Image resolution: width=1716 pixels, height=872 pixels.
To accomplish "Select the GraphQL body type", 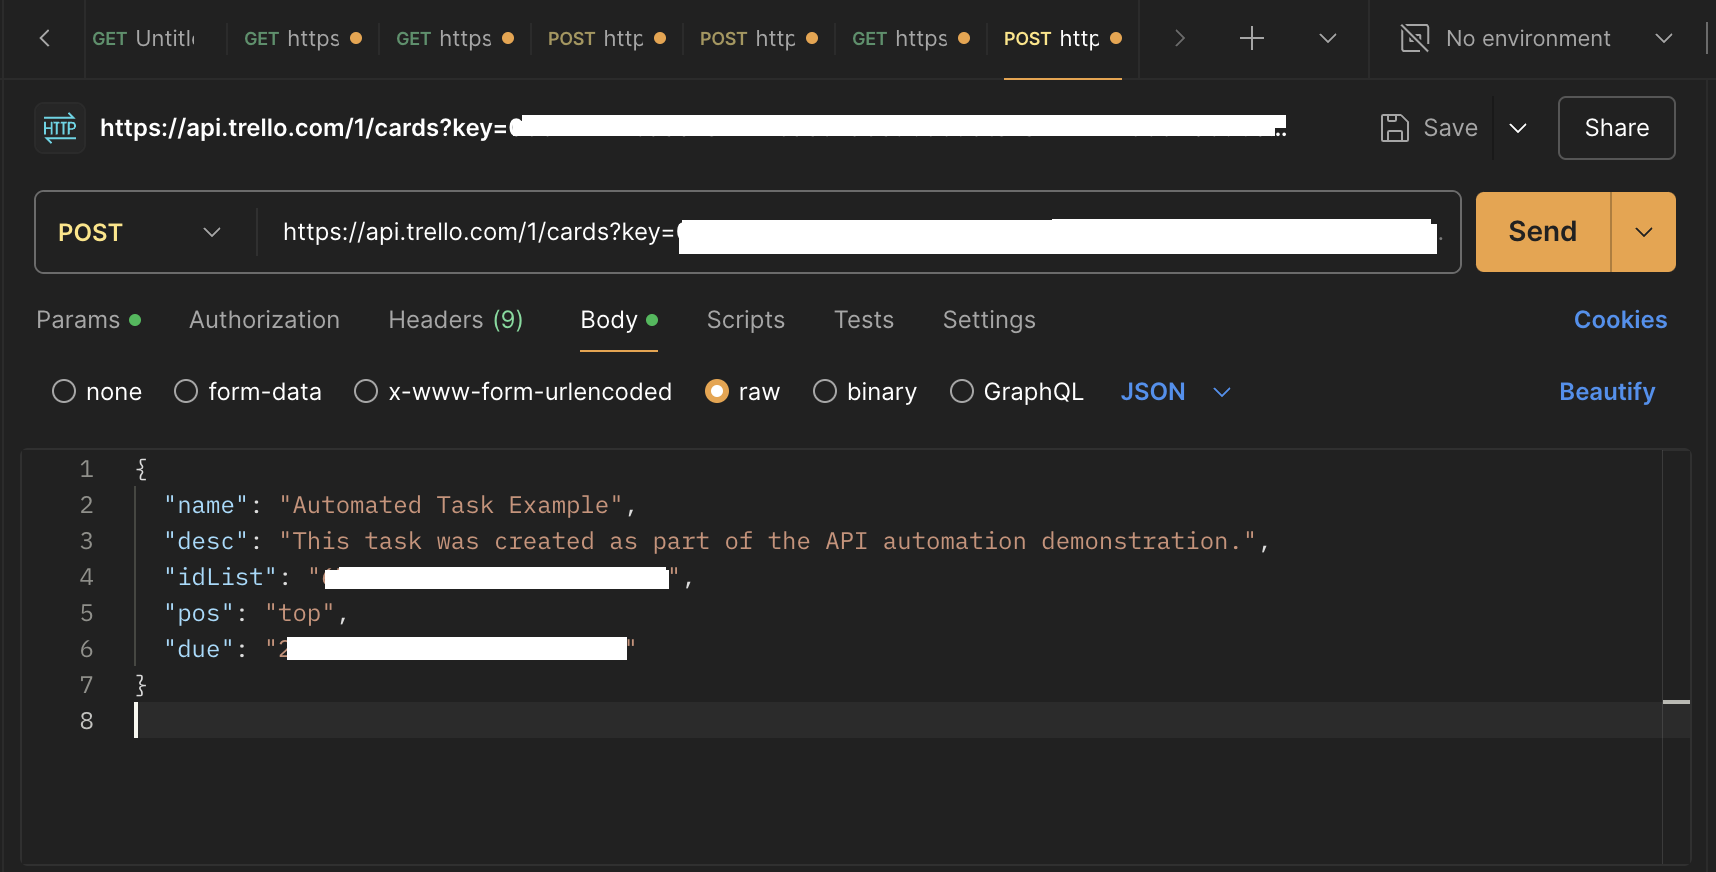I will (1017, 392).
